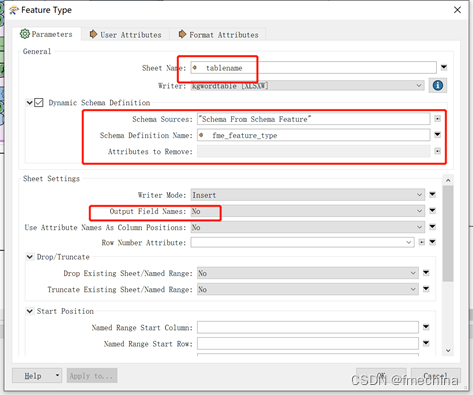473x395 pixels.
Task: Open the Writer dropdown
Action: 307,86
